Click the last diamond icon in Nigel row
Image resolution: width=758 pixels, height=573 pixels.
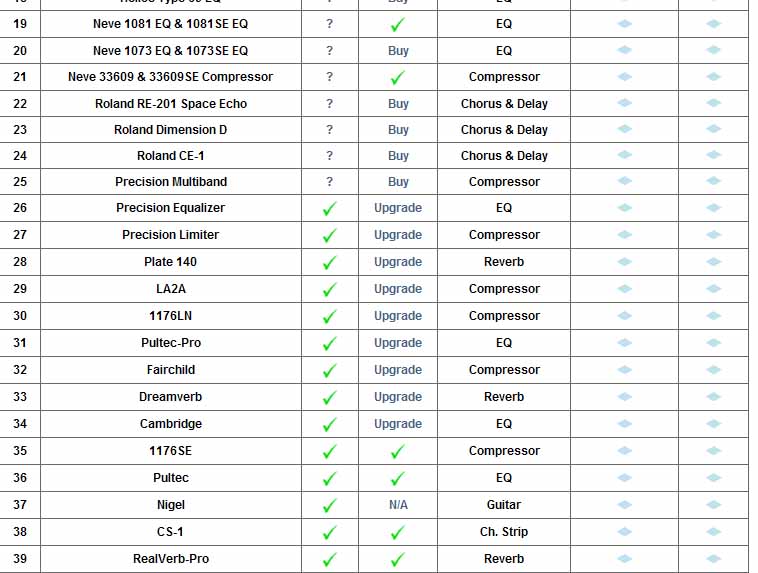point(714,505)
